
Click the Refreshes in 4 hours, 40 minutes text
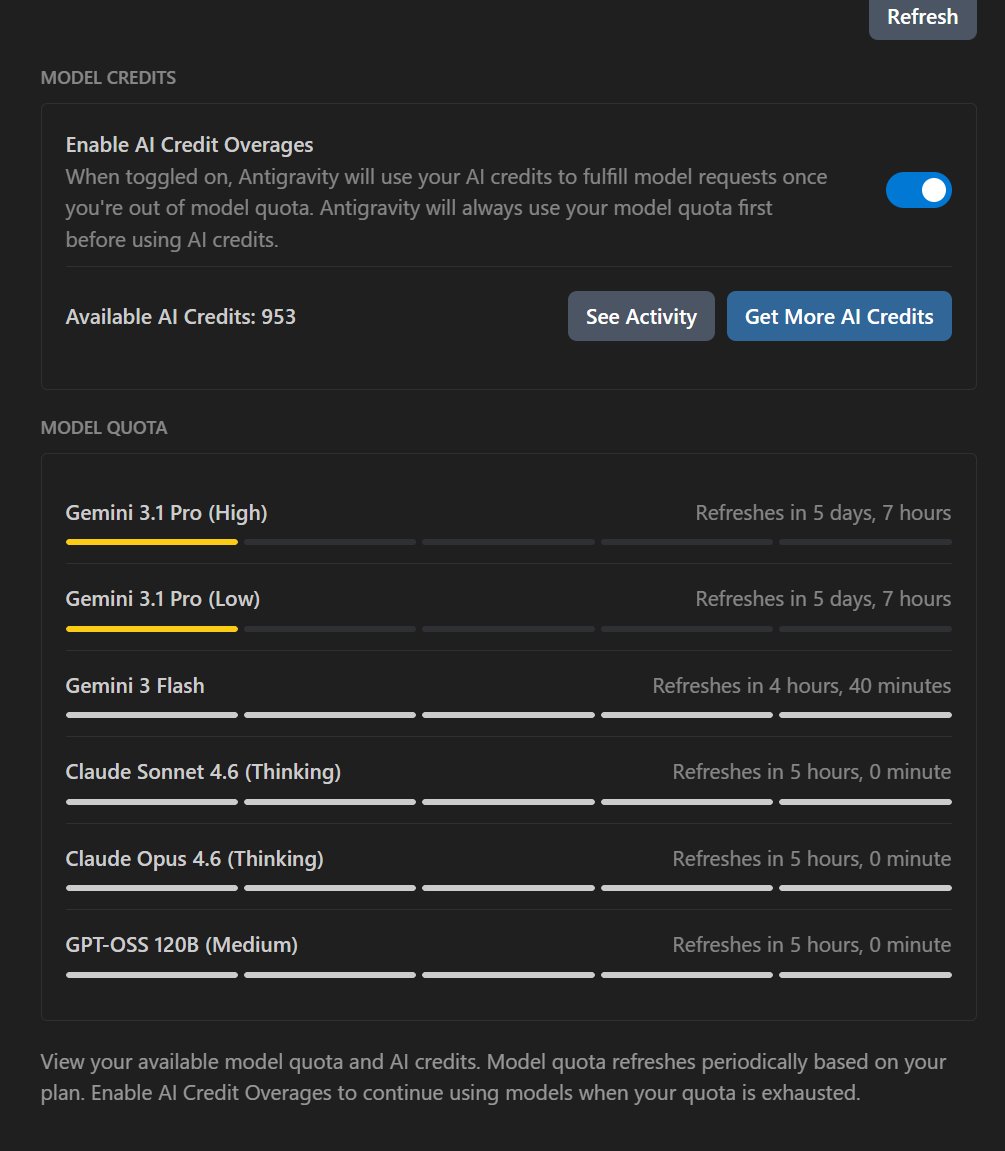pyautogui.click(x=801, y=686)
